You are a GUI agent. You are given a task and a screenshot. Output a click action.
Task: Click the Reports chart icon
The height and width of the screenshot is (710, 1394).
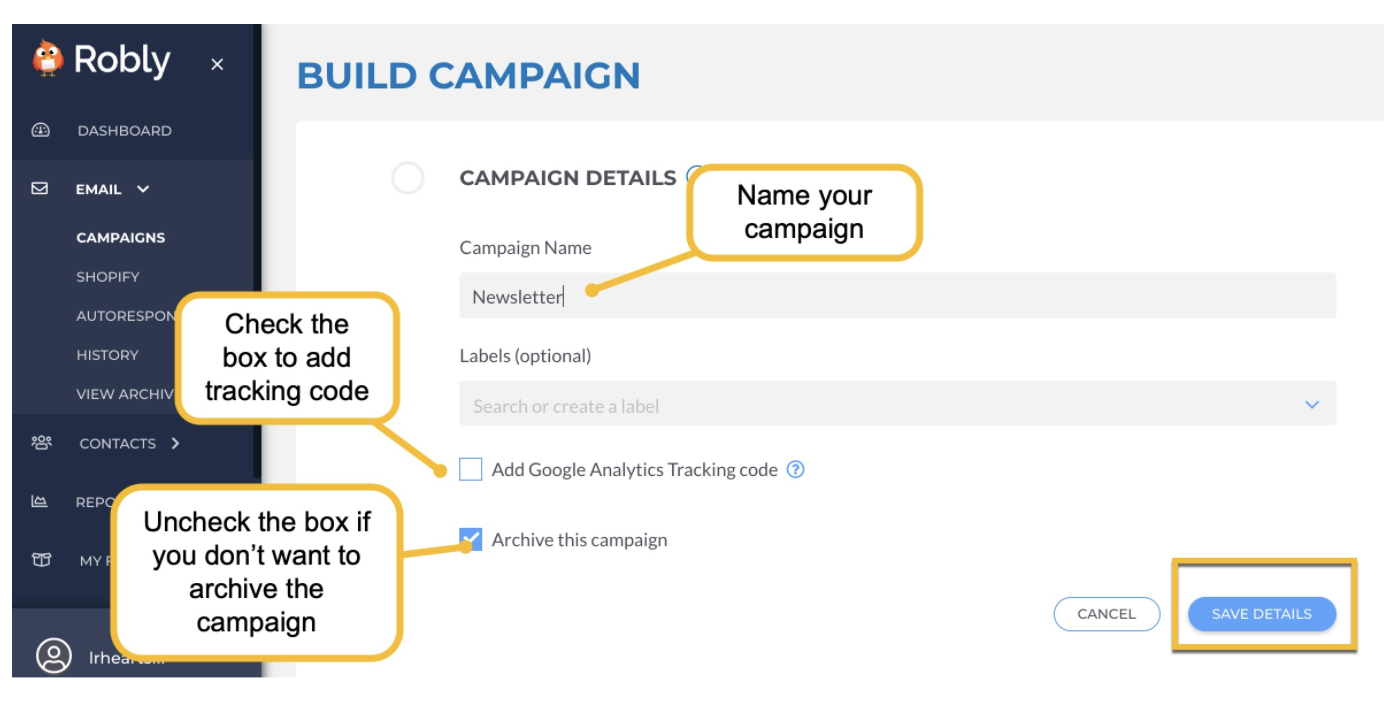pyautogui.click(x=40, y=501)
